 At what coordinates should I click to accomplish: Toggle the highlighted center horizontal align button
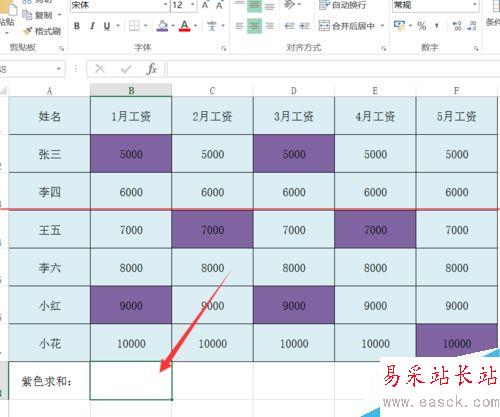[254, 26]
